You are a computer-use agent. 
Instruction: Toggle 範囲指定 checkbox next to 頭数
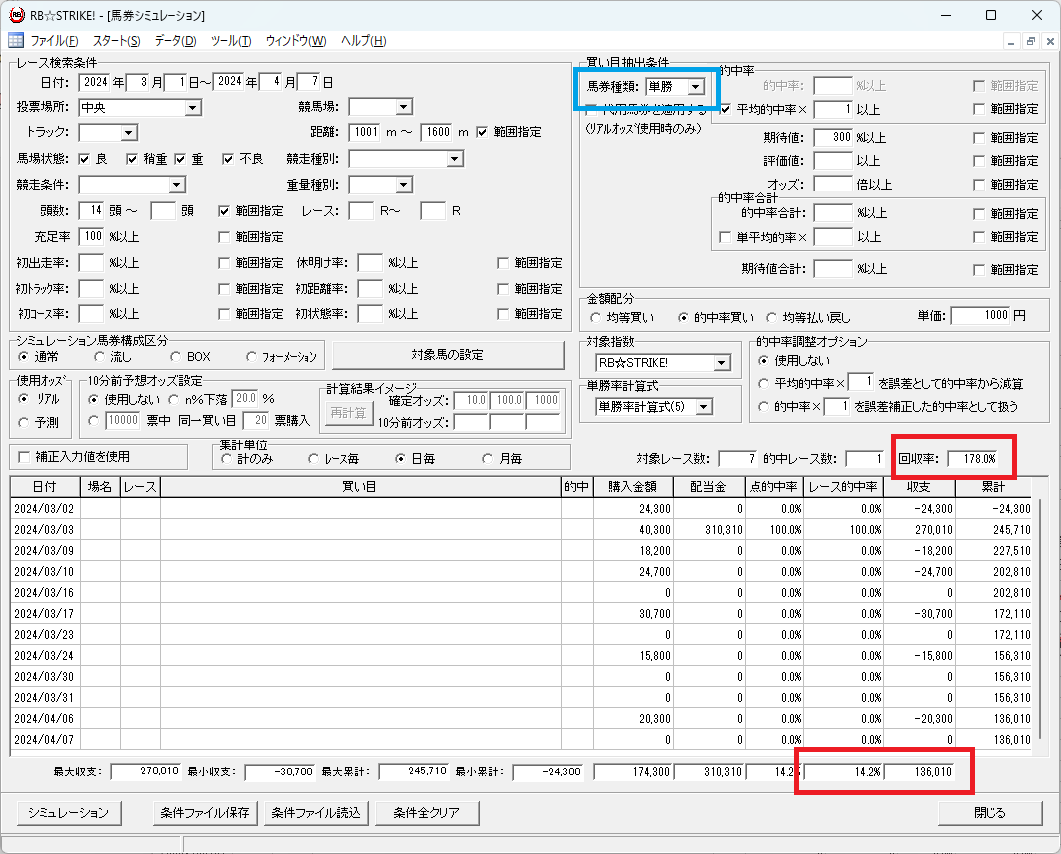coord(224,211)
